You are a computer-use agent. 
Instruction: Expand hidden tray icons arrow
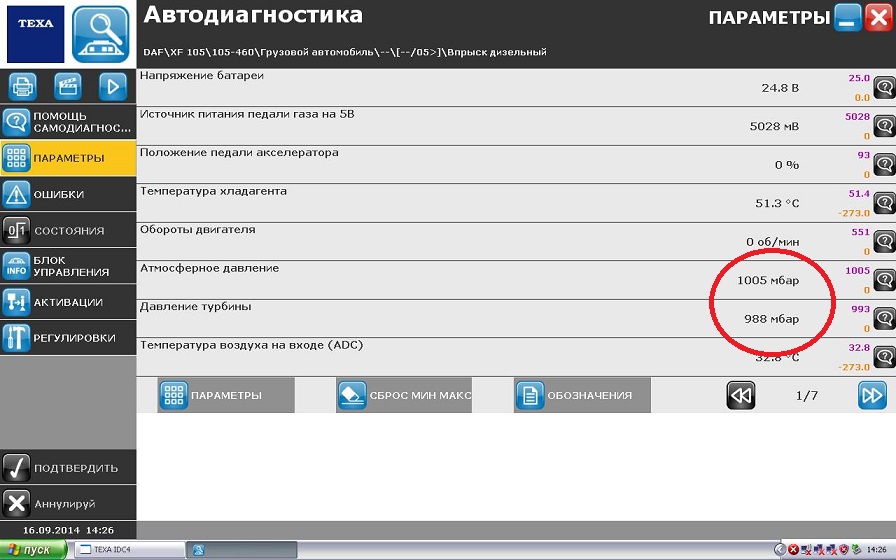click(x=779, y=550)
